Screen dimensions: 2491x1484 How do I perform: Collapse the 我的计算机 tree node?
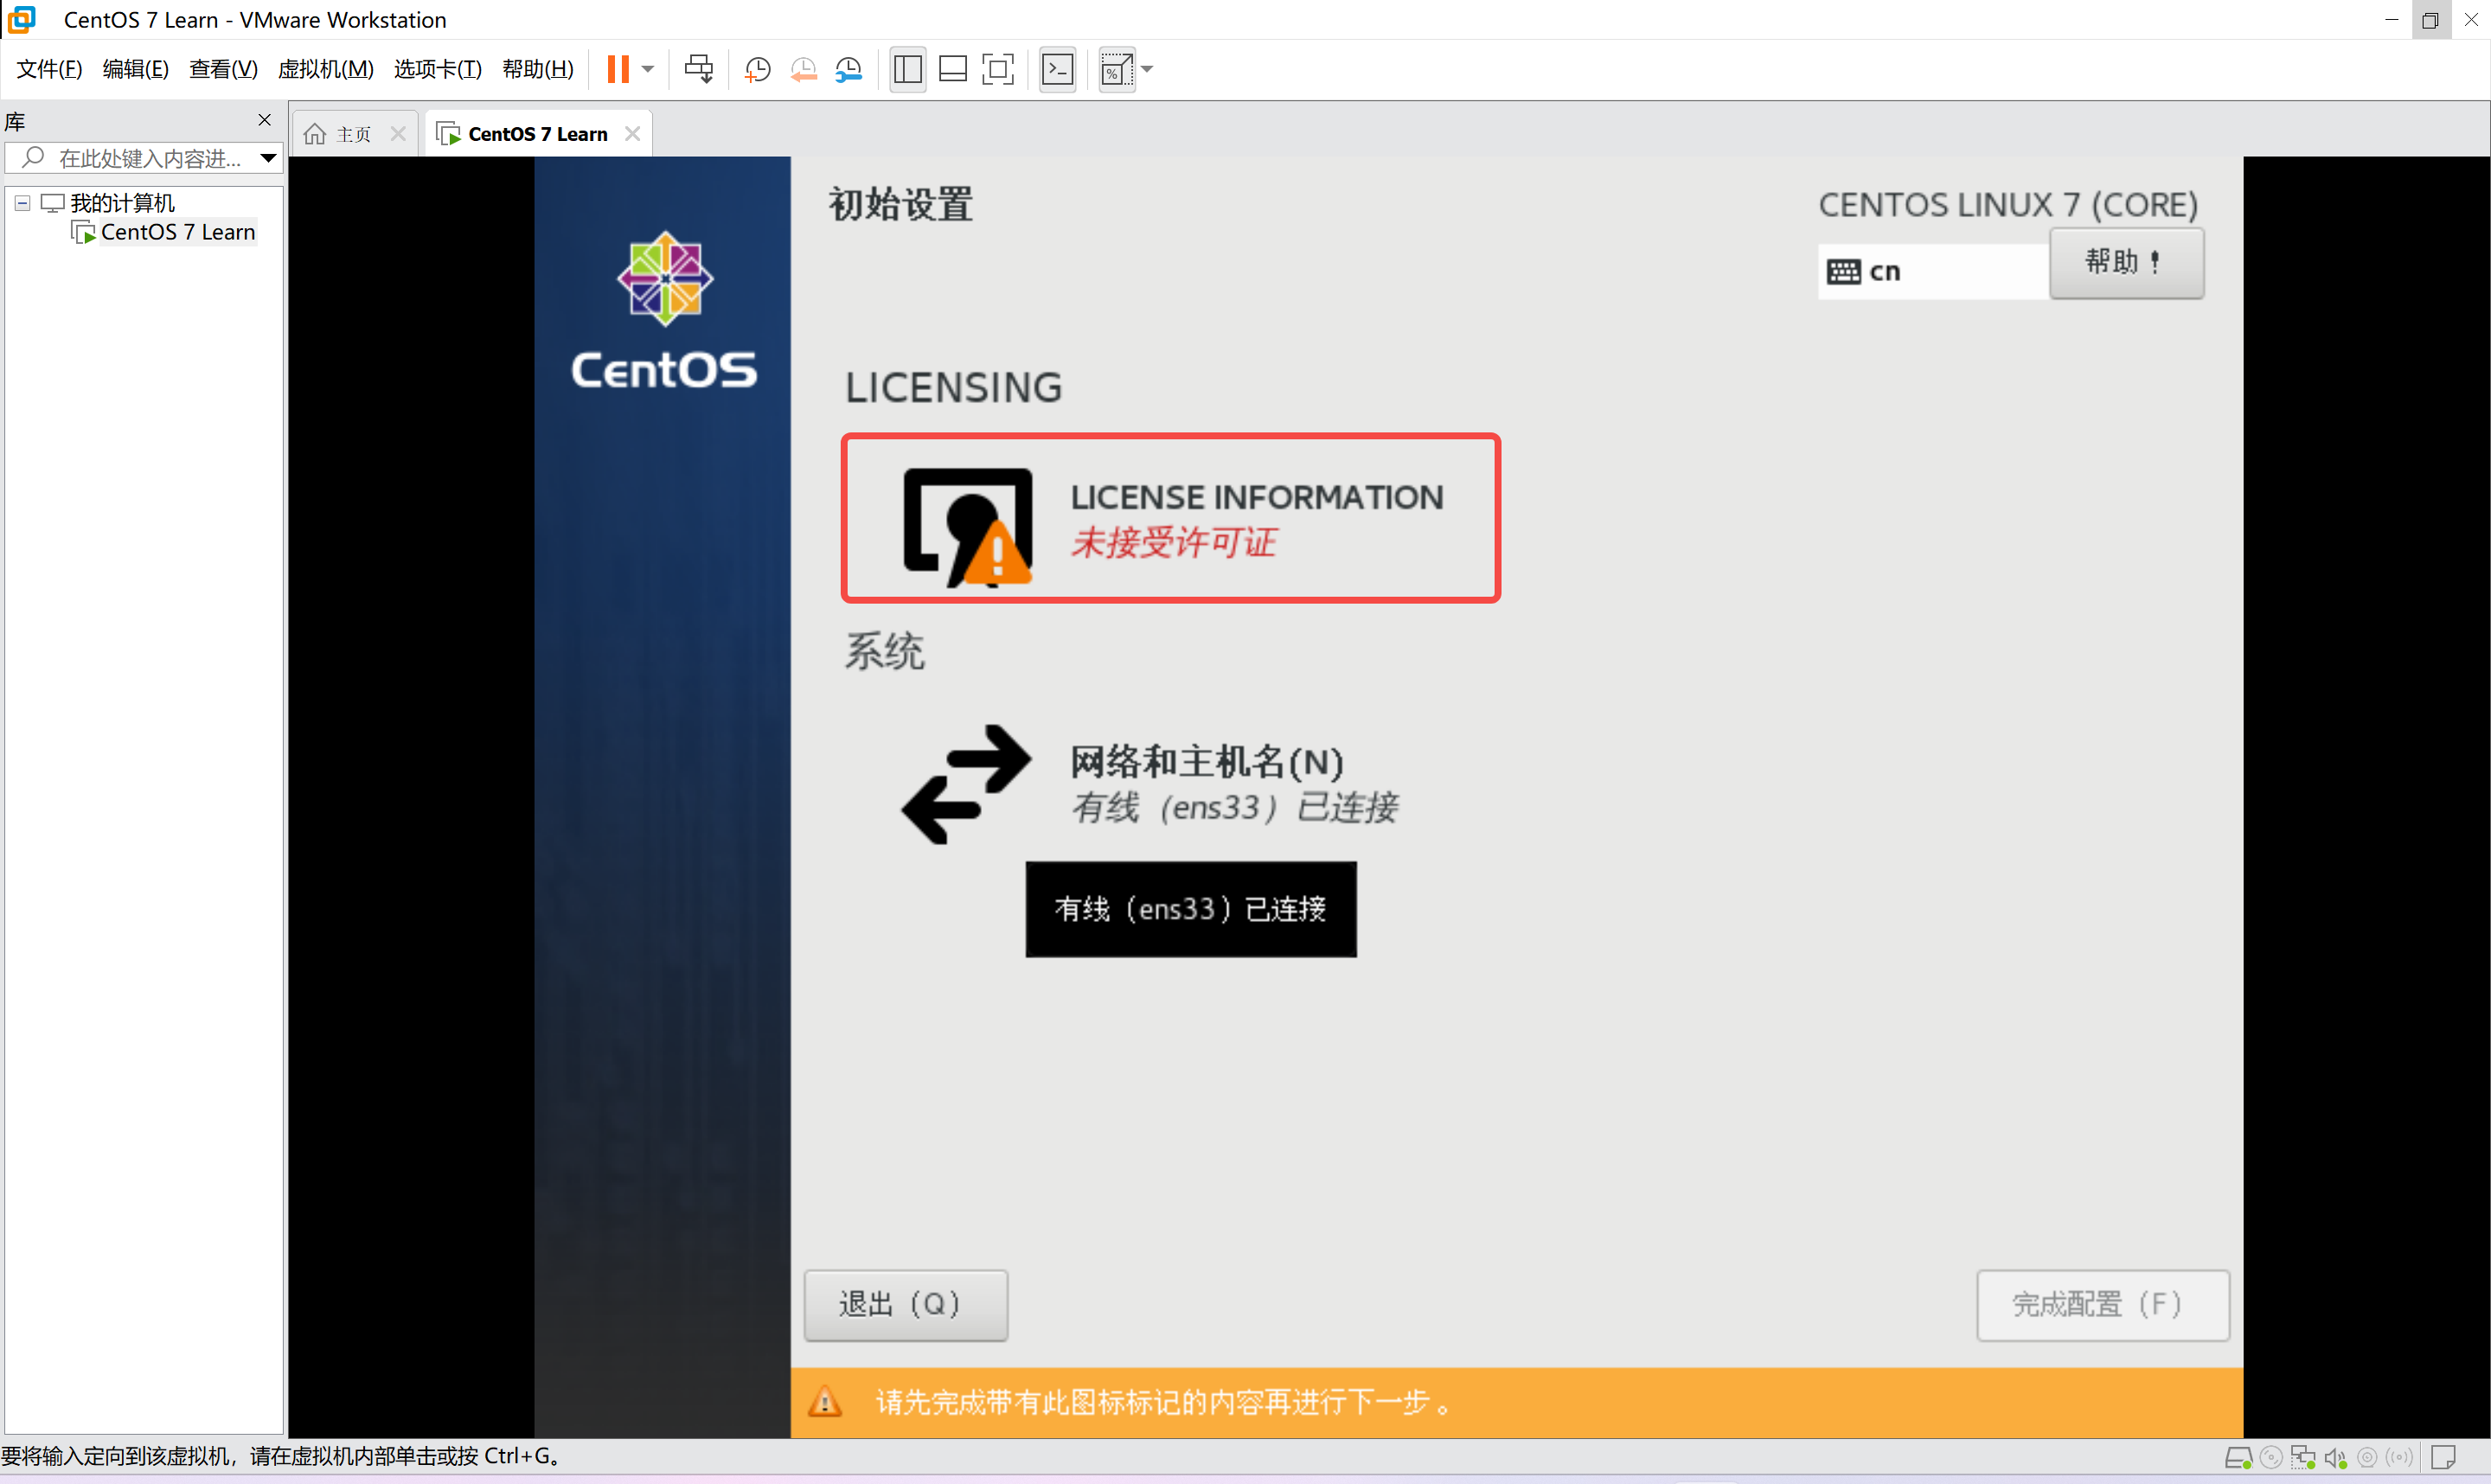(22, 203)
